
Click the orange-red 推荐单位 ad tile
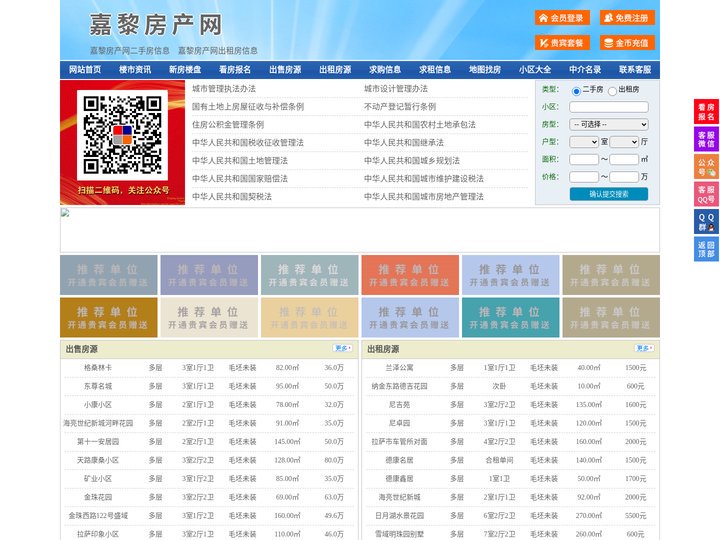click(x=410, y=275)
